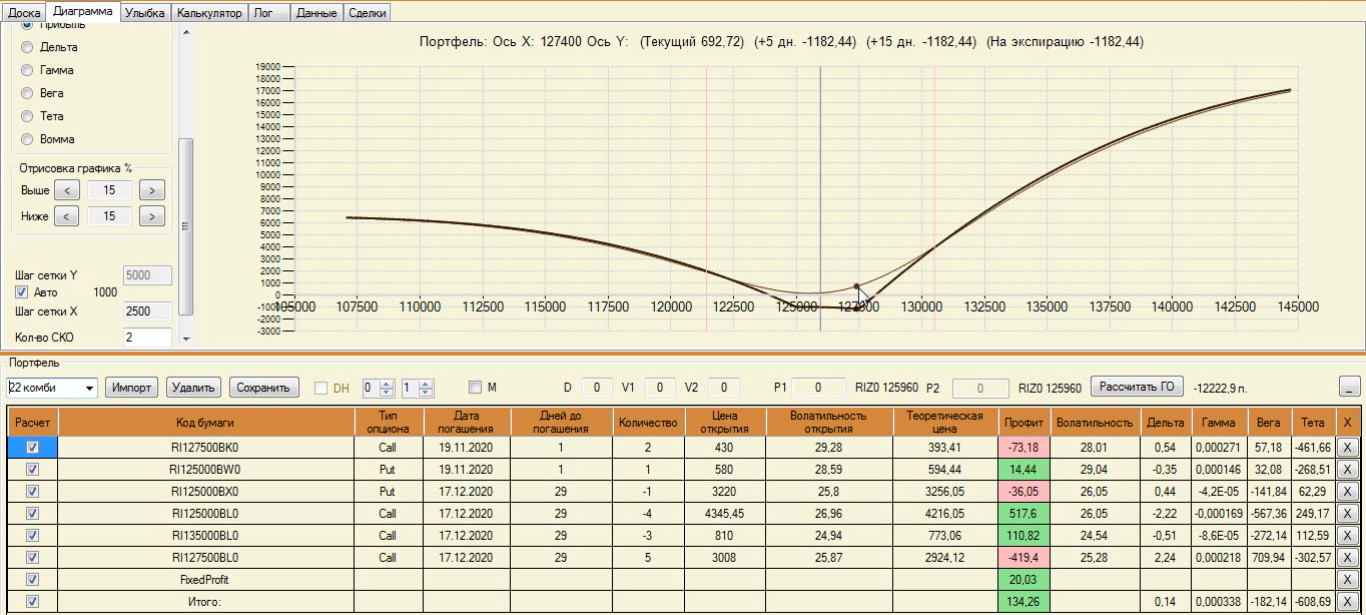Uncheck the Расчет box for RI127500BK0
The image size is (1366, 615).
click(32, 447)
